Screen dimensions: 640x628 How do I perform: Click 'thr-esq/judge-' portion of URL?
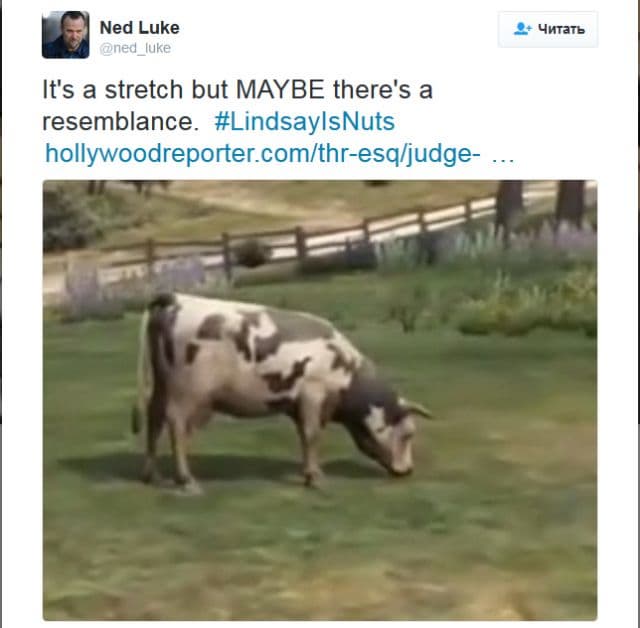click(x=399, y=154)
